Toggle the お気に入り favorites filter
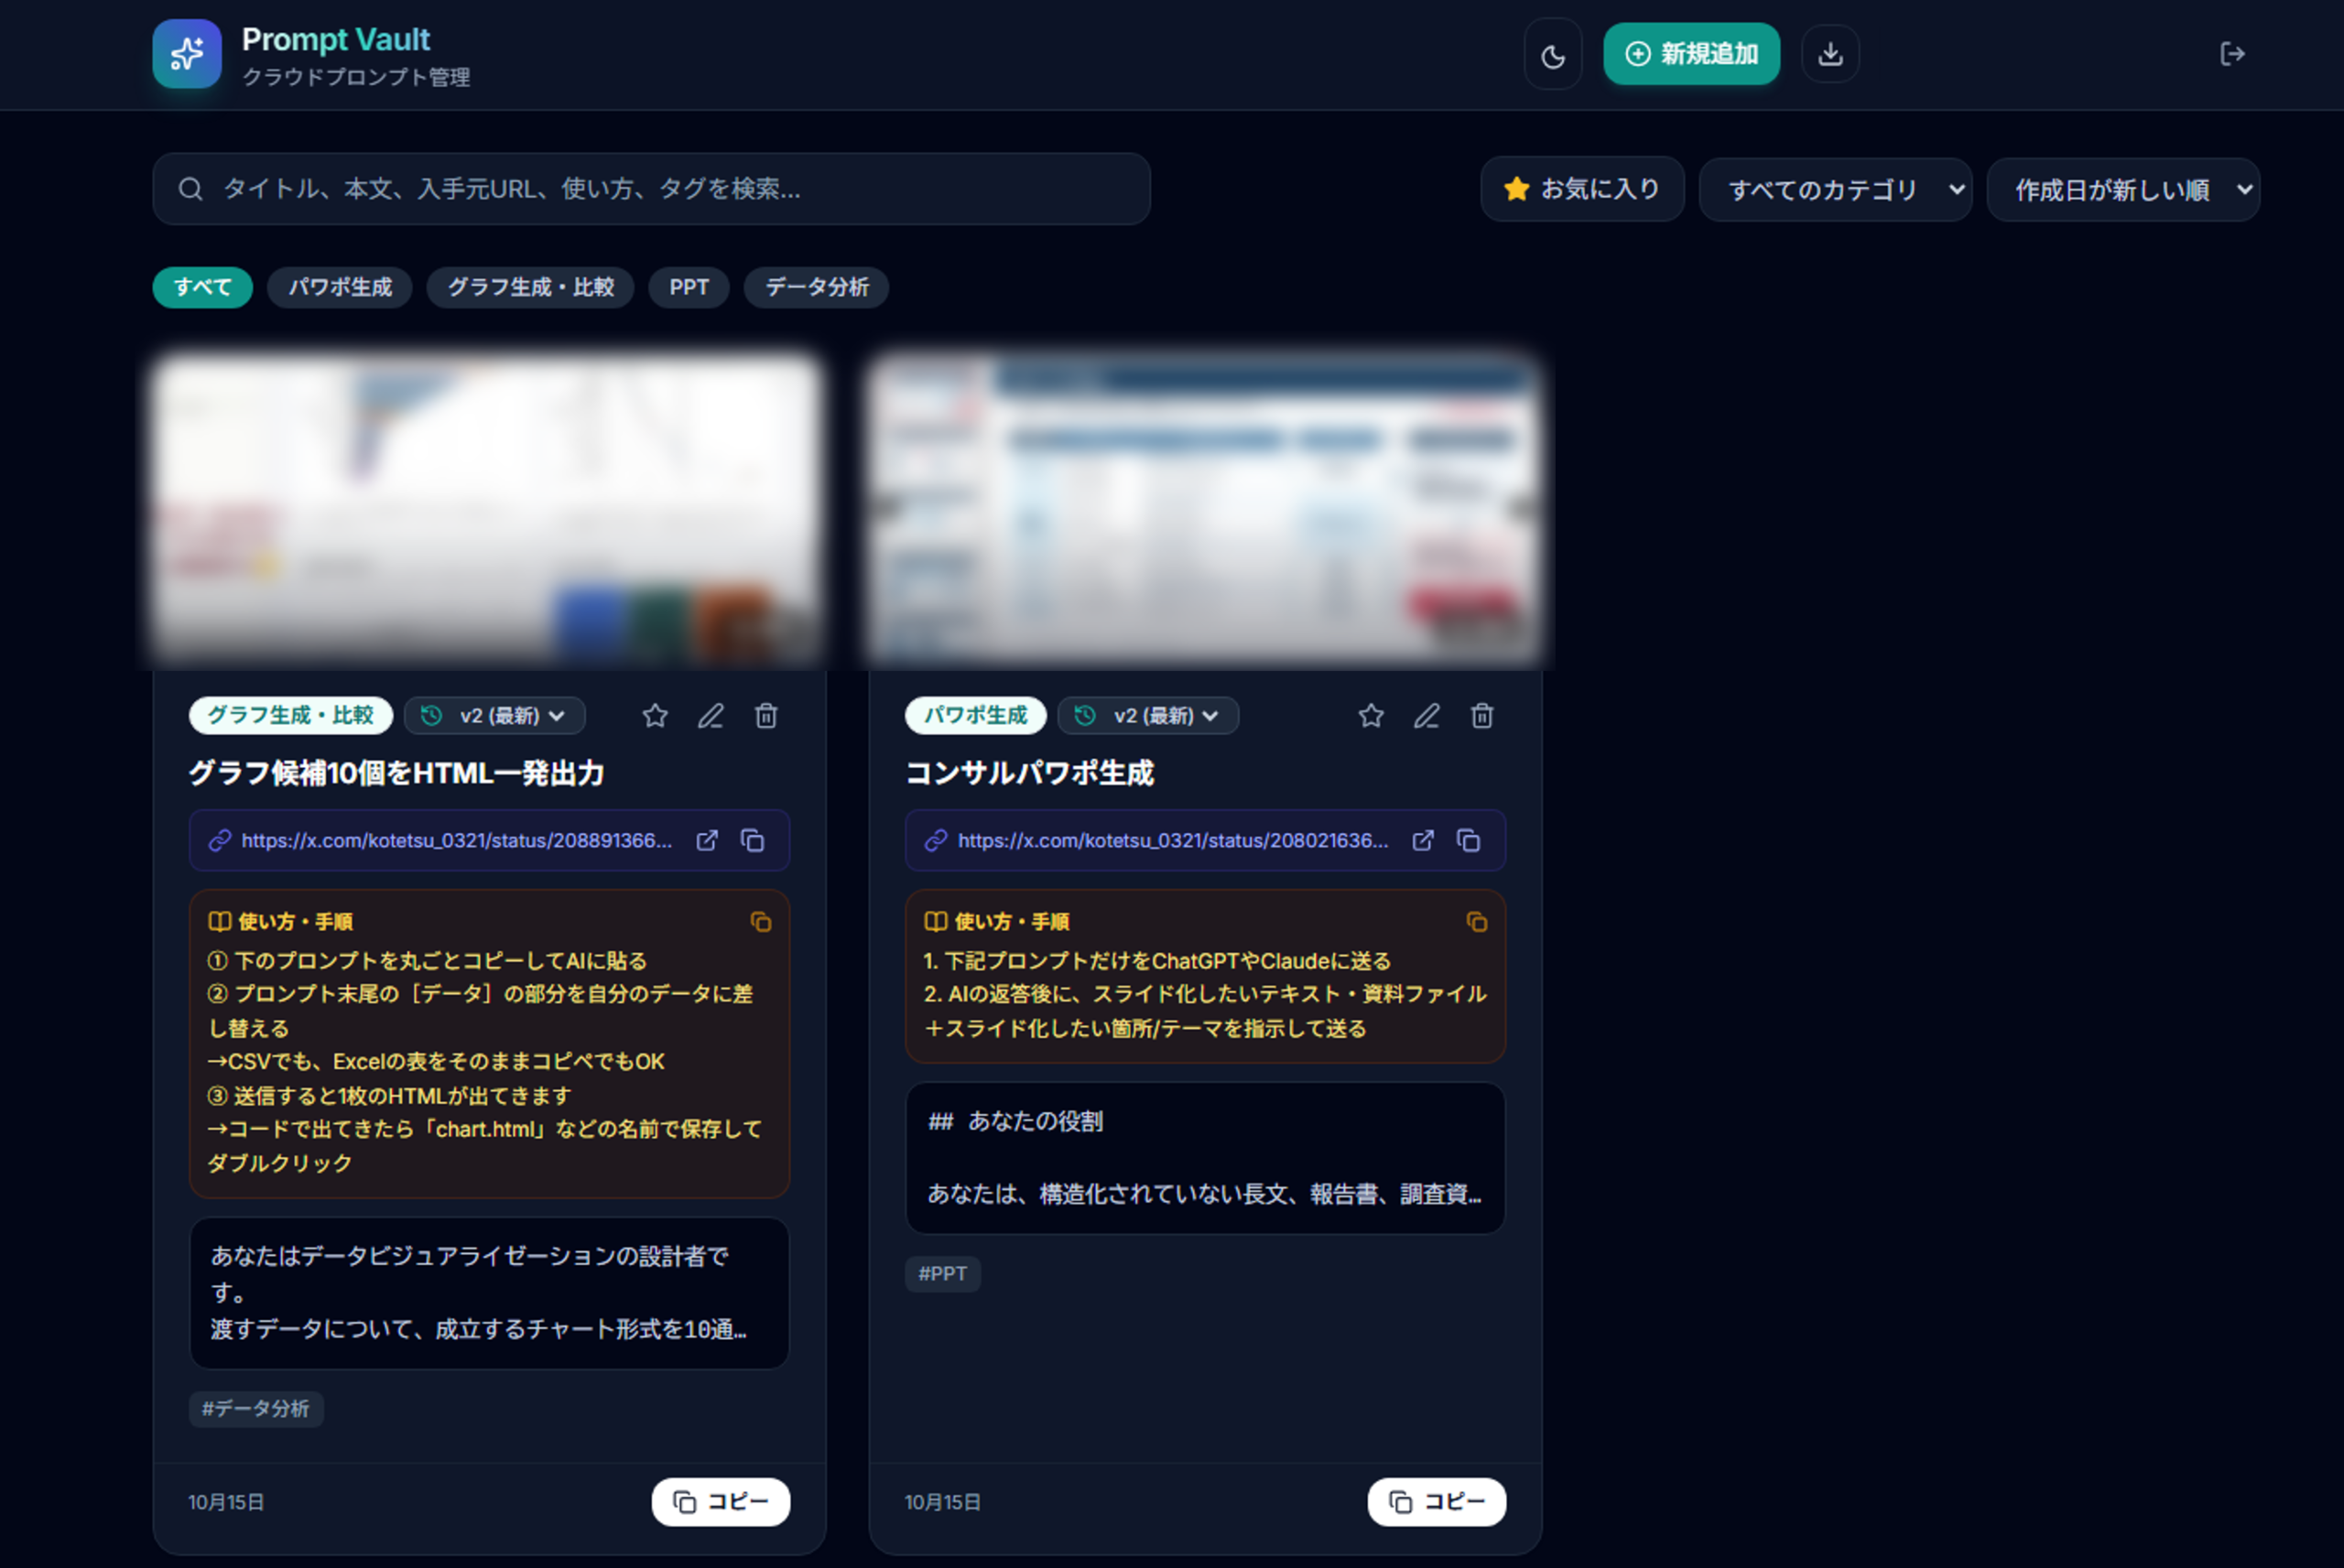The image size is (2344, 1568). click(x=1582, y=189)
